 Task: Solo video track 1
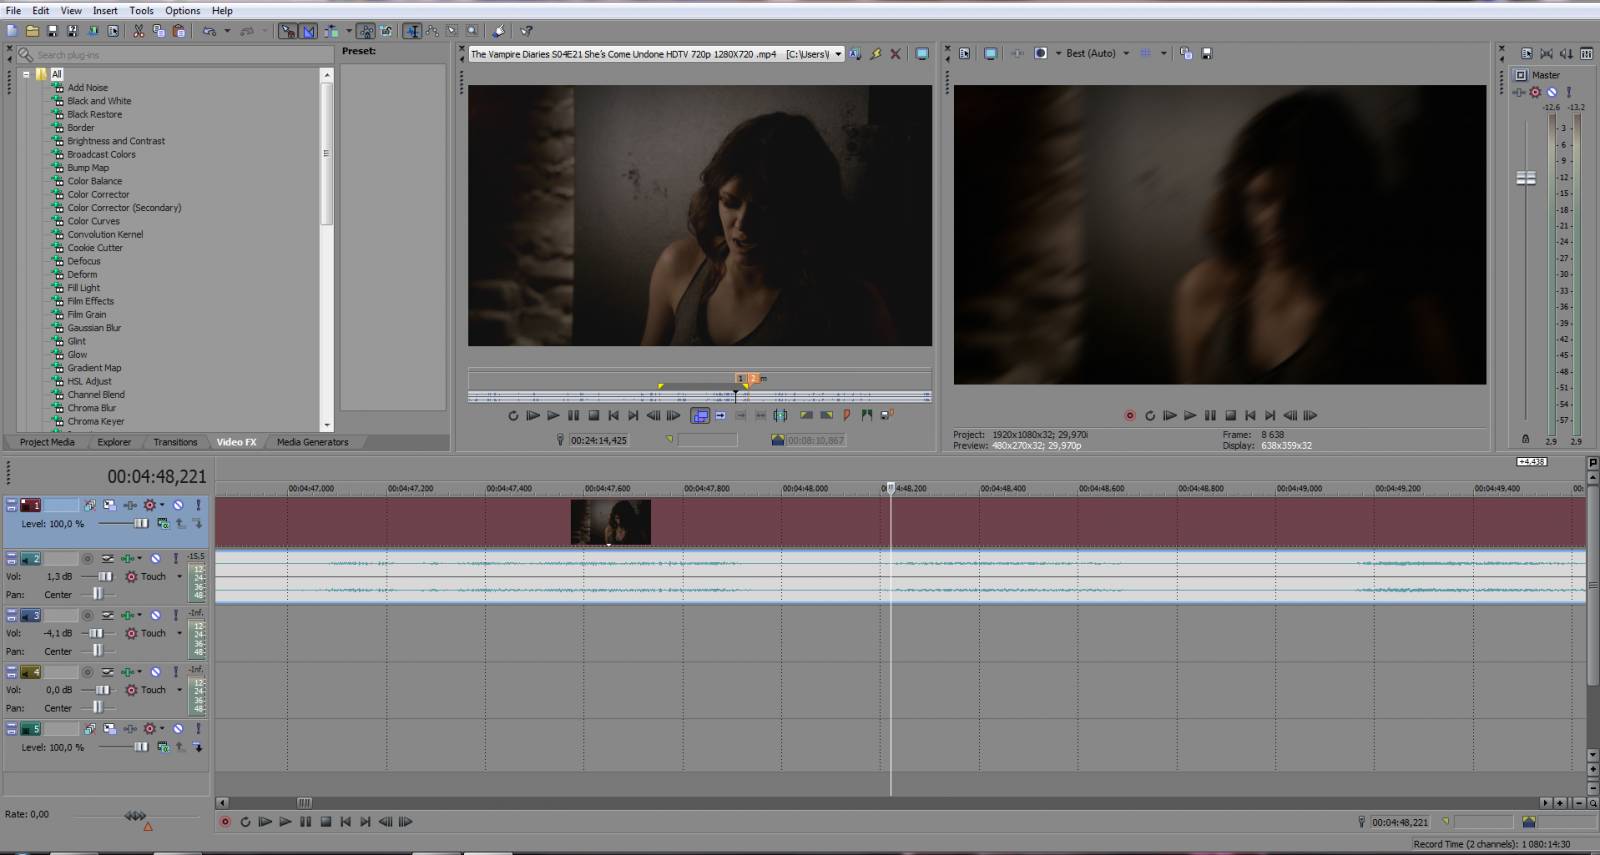tap(197, 505)
